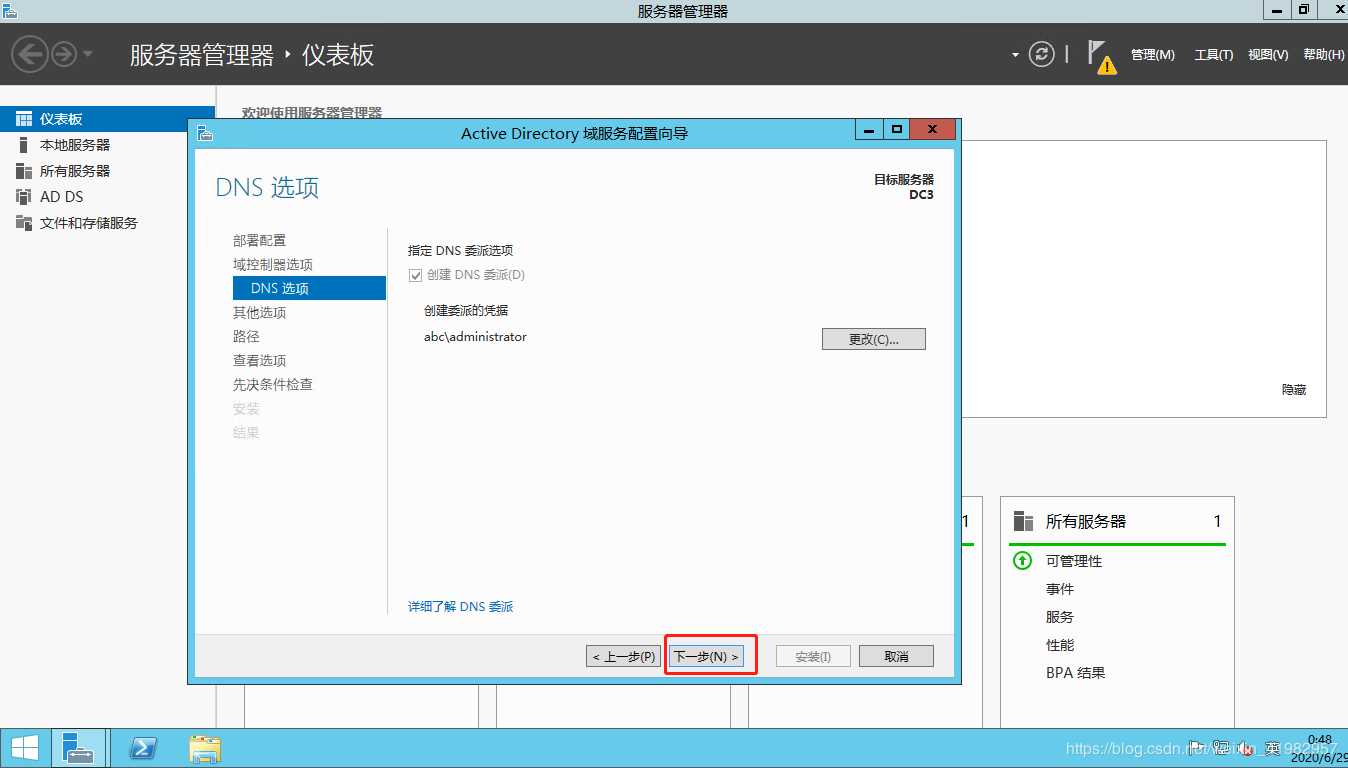Open the 工具(T) menu
Image resolution: width=1348 pixels, height=768 pixels.
[x=1213, y=55]
